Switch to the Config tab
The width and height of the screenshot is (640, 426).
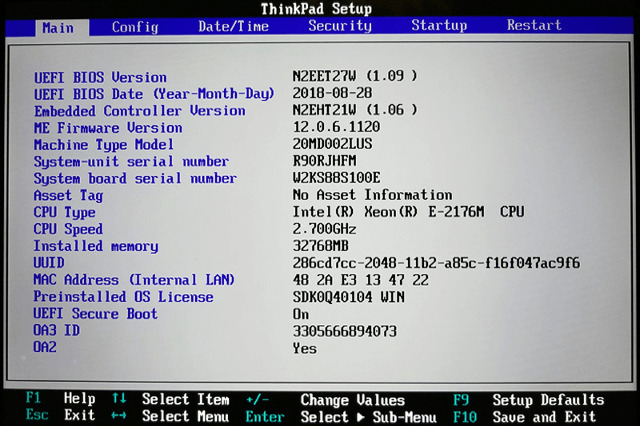pyautogui.click(x=135, y=27)
